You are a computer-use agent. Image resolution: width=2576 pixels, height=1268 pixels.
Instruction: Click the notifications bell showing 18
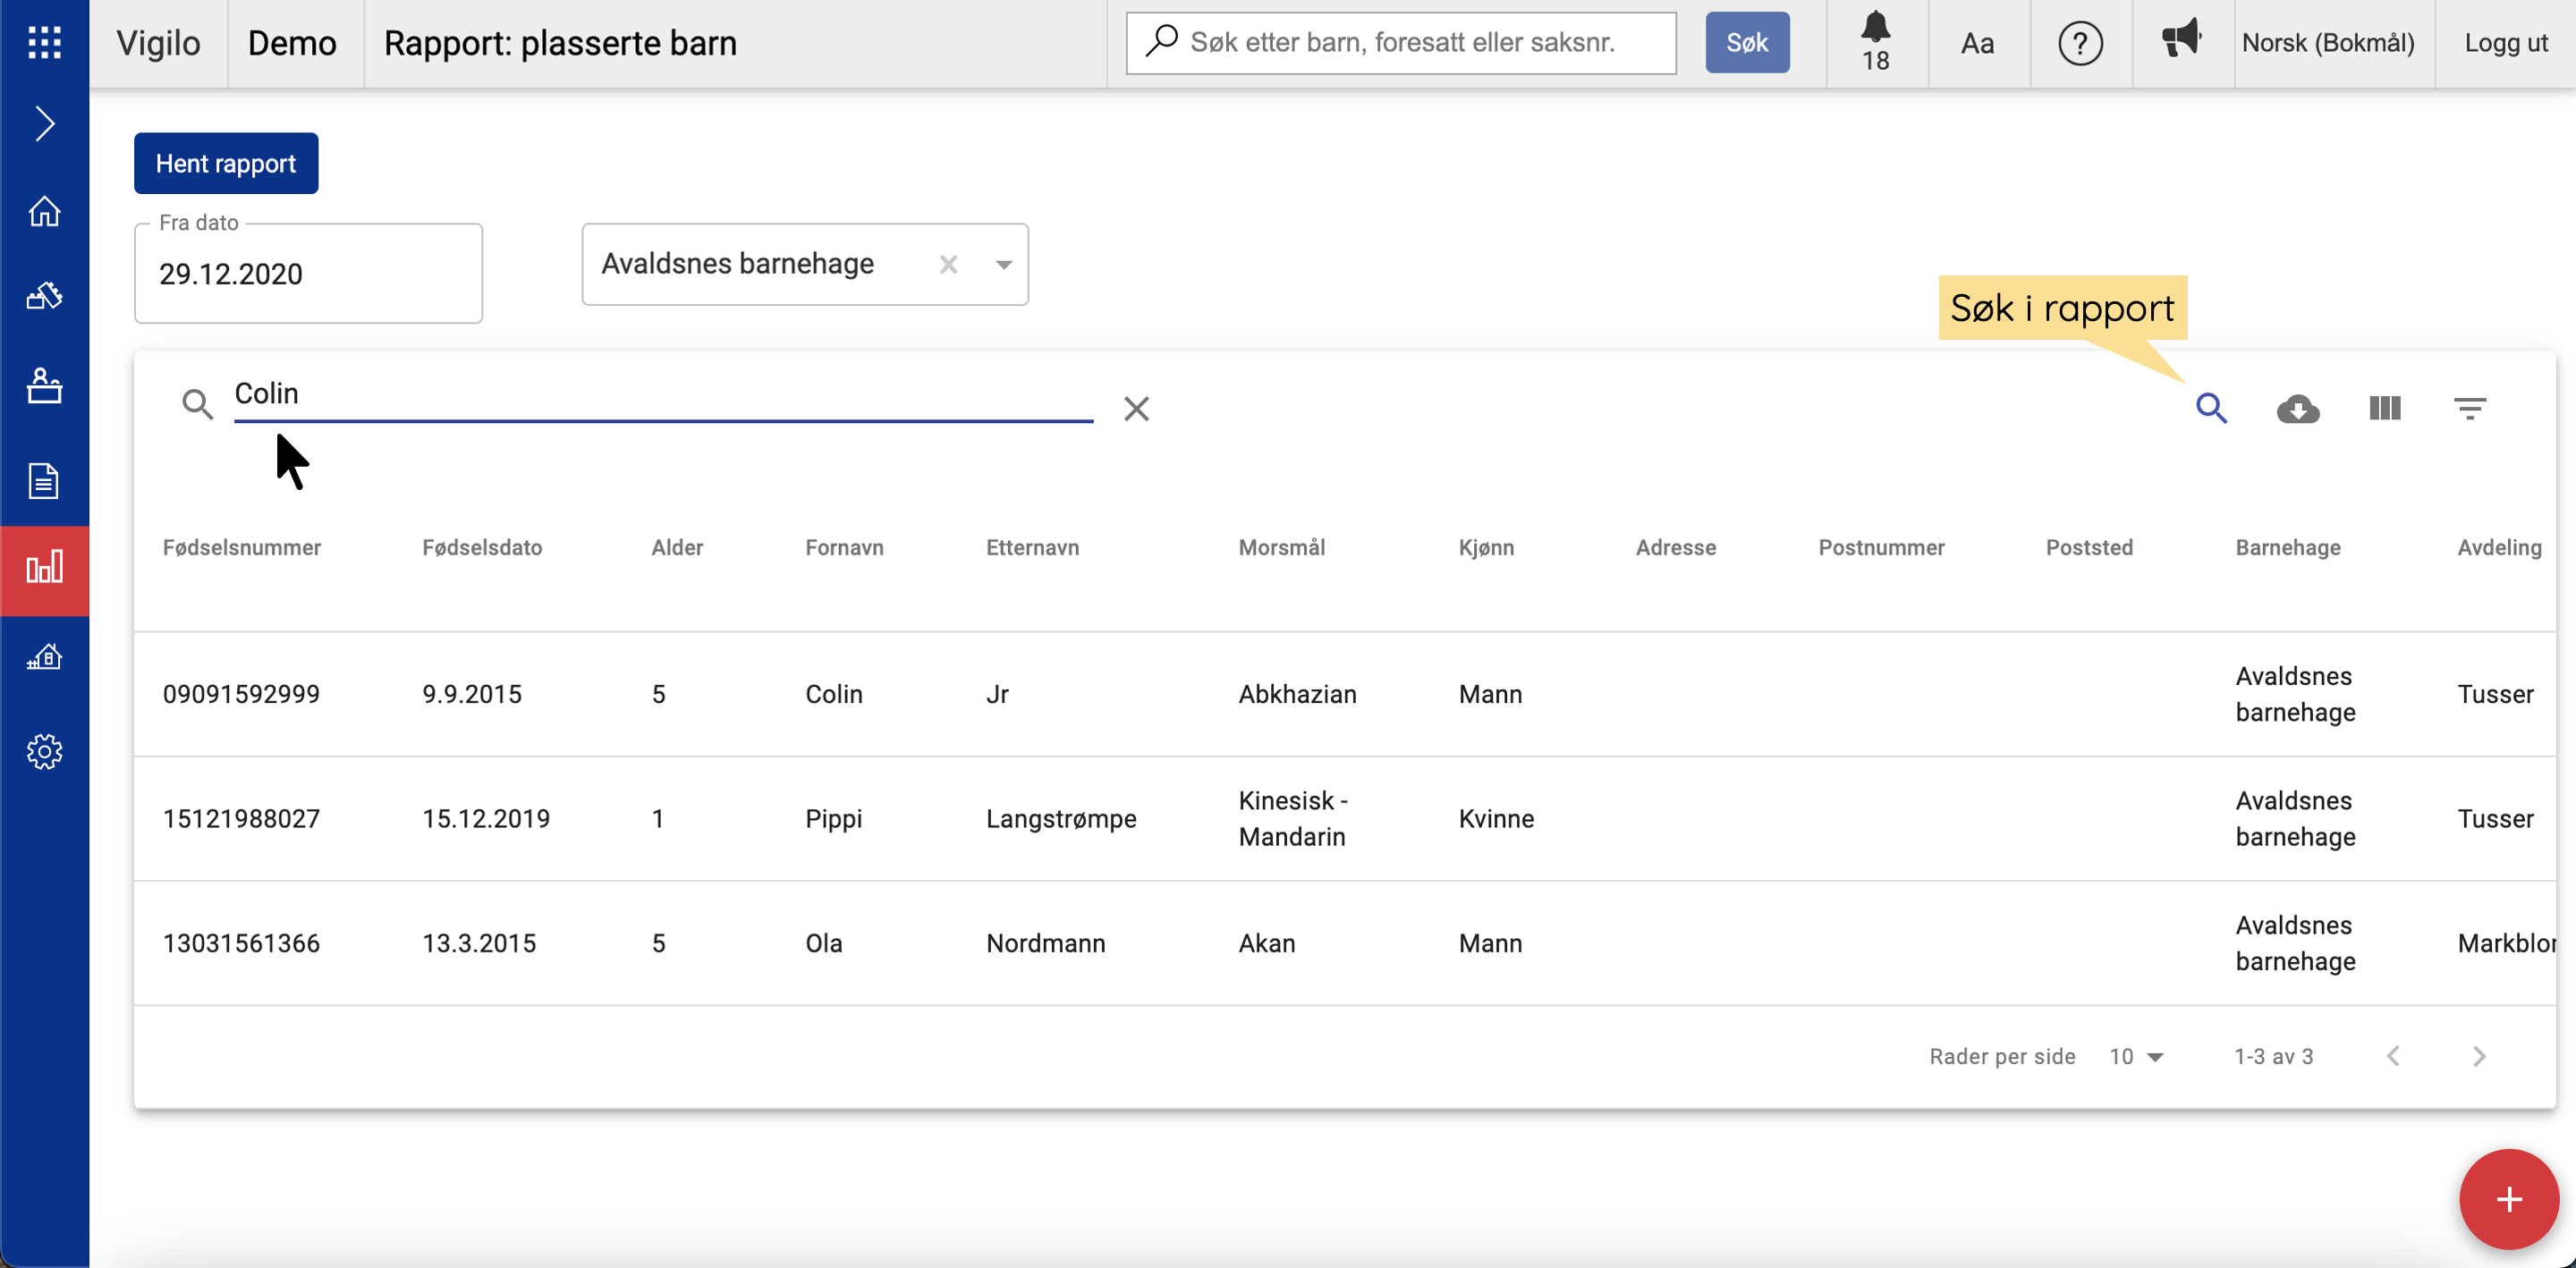[1875, 42]
